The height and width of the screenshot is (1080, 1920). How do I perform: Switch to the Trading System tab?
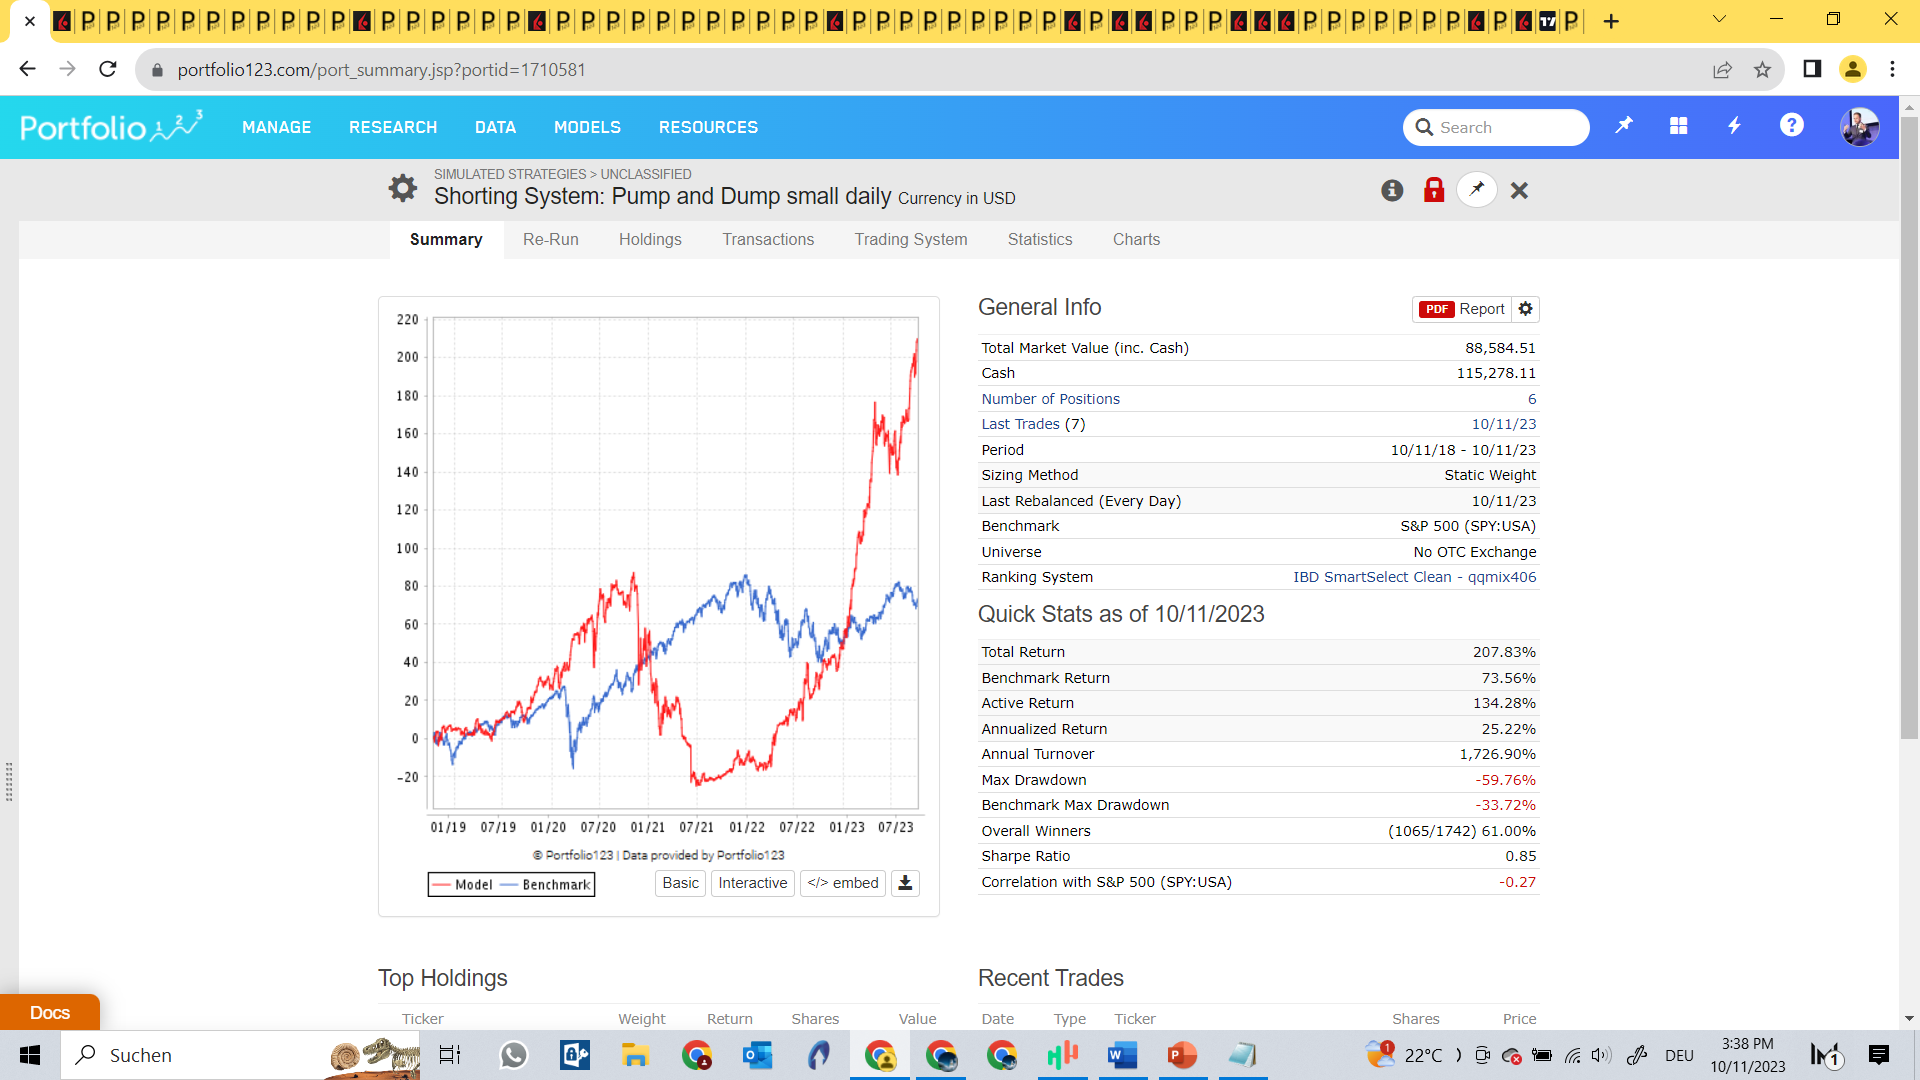click(910, 239)
